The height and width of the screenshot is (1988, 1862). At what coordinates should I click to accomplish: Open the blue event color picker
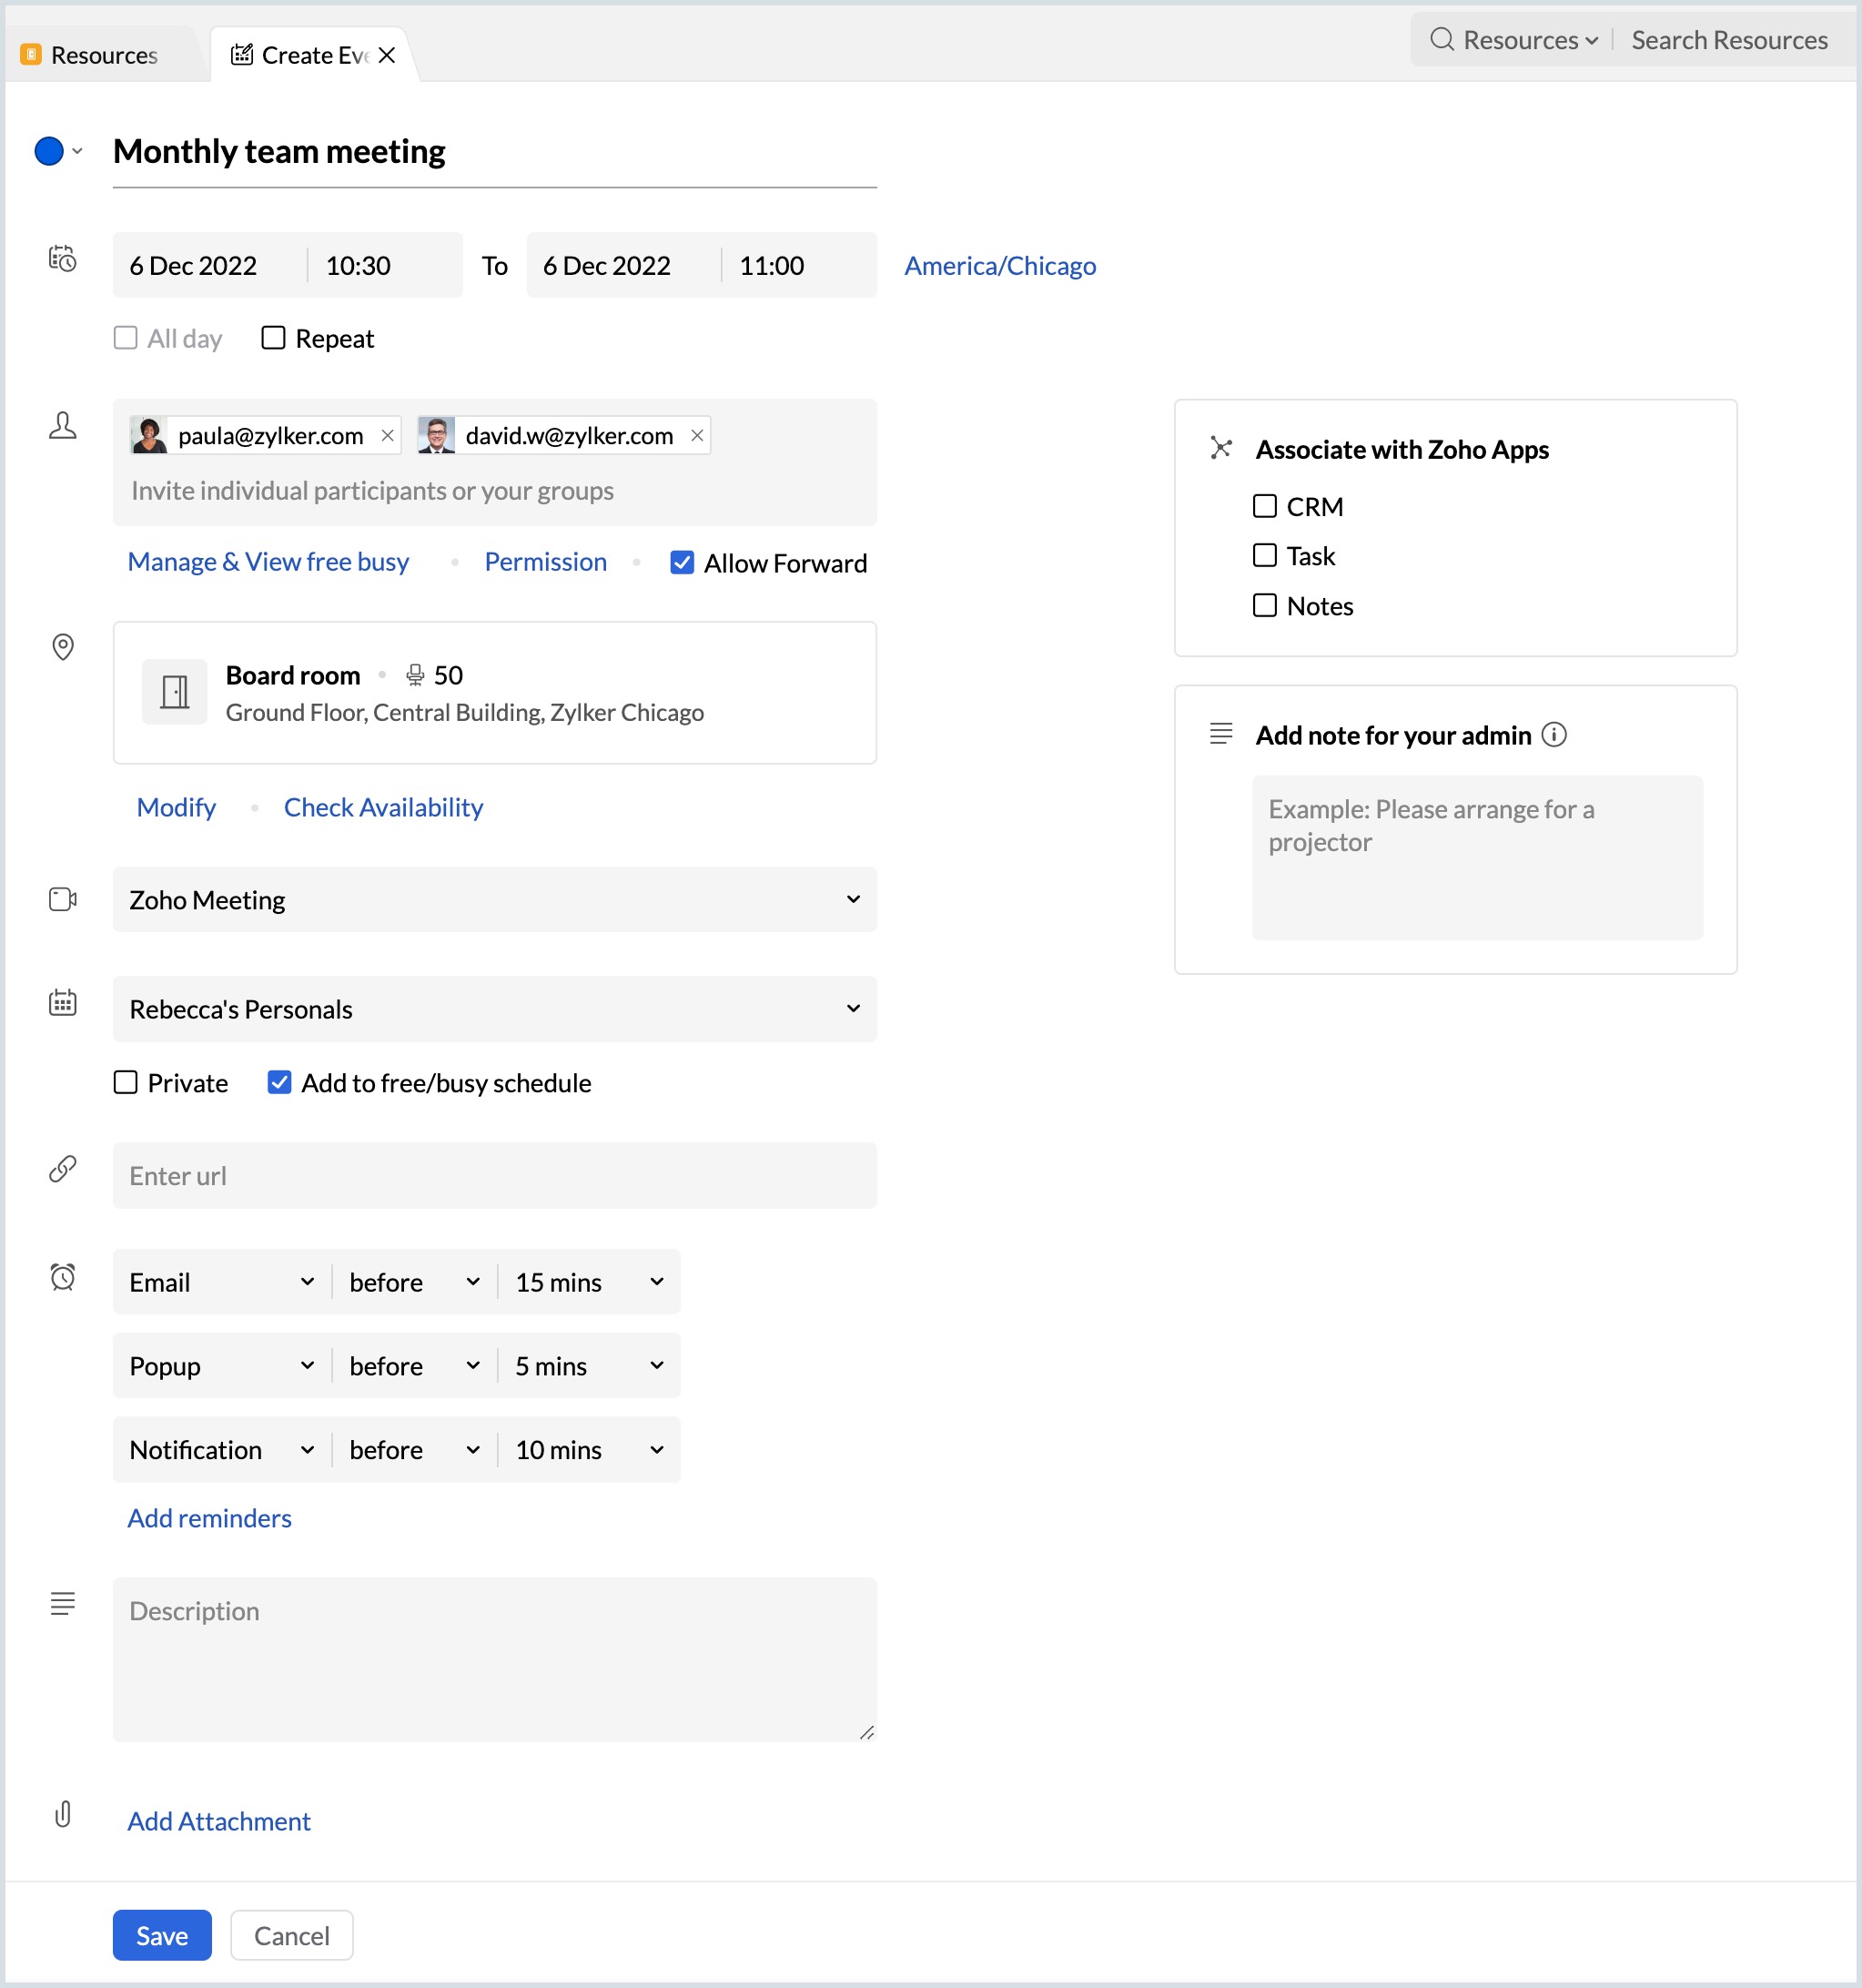click(x=58, y=151)
